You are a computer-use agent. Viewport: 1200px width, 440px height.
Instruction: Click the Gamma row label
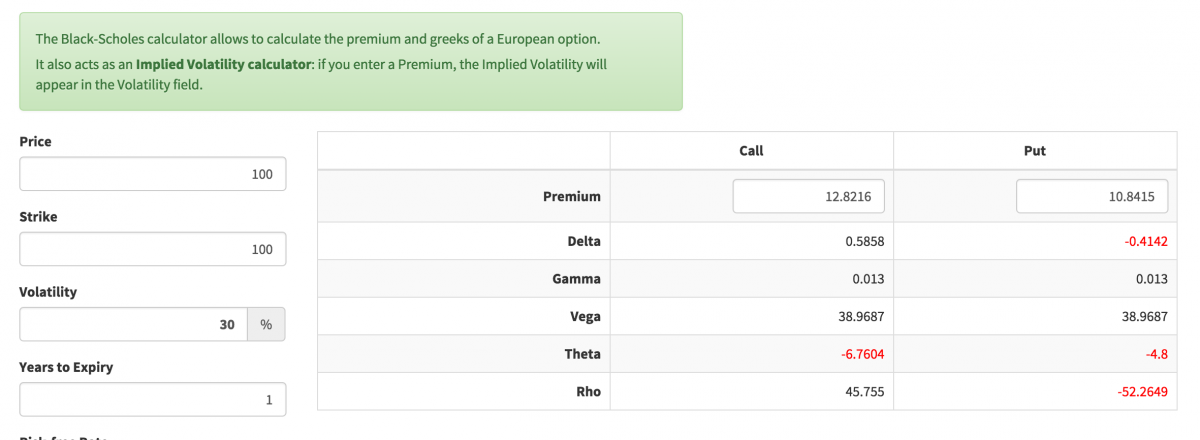tap(576, 279)
